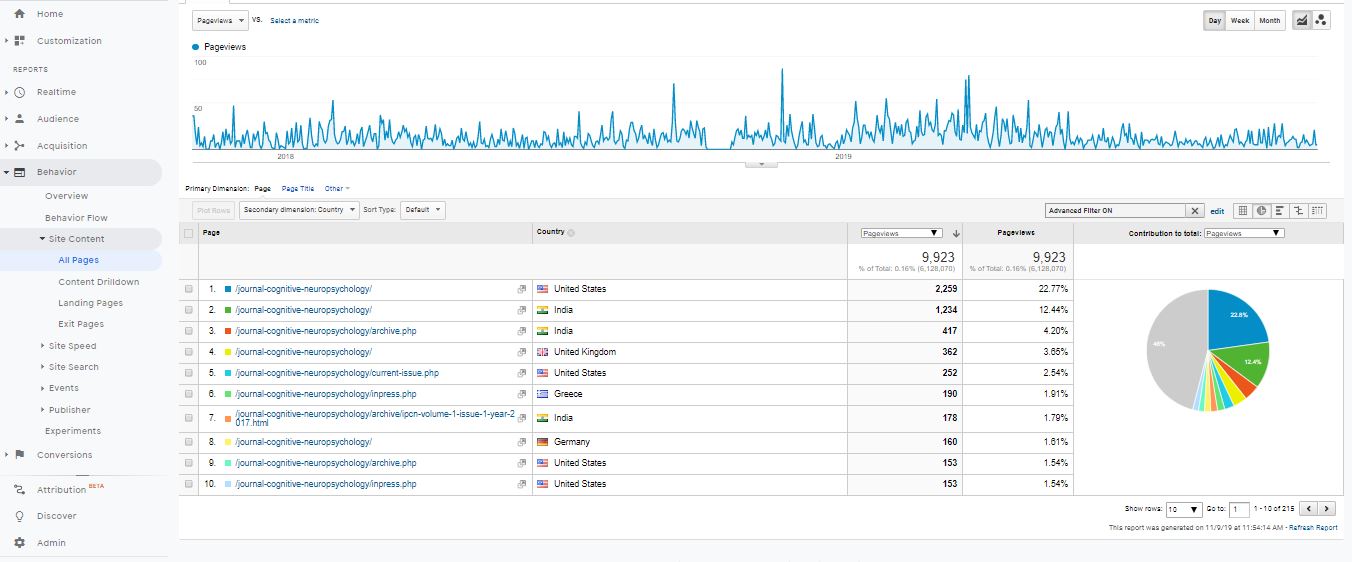1352x562 pixels.
Task: Click the blue 22.8% pie slice
Action: pyautogui.click(x=1235, y=321)
